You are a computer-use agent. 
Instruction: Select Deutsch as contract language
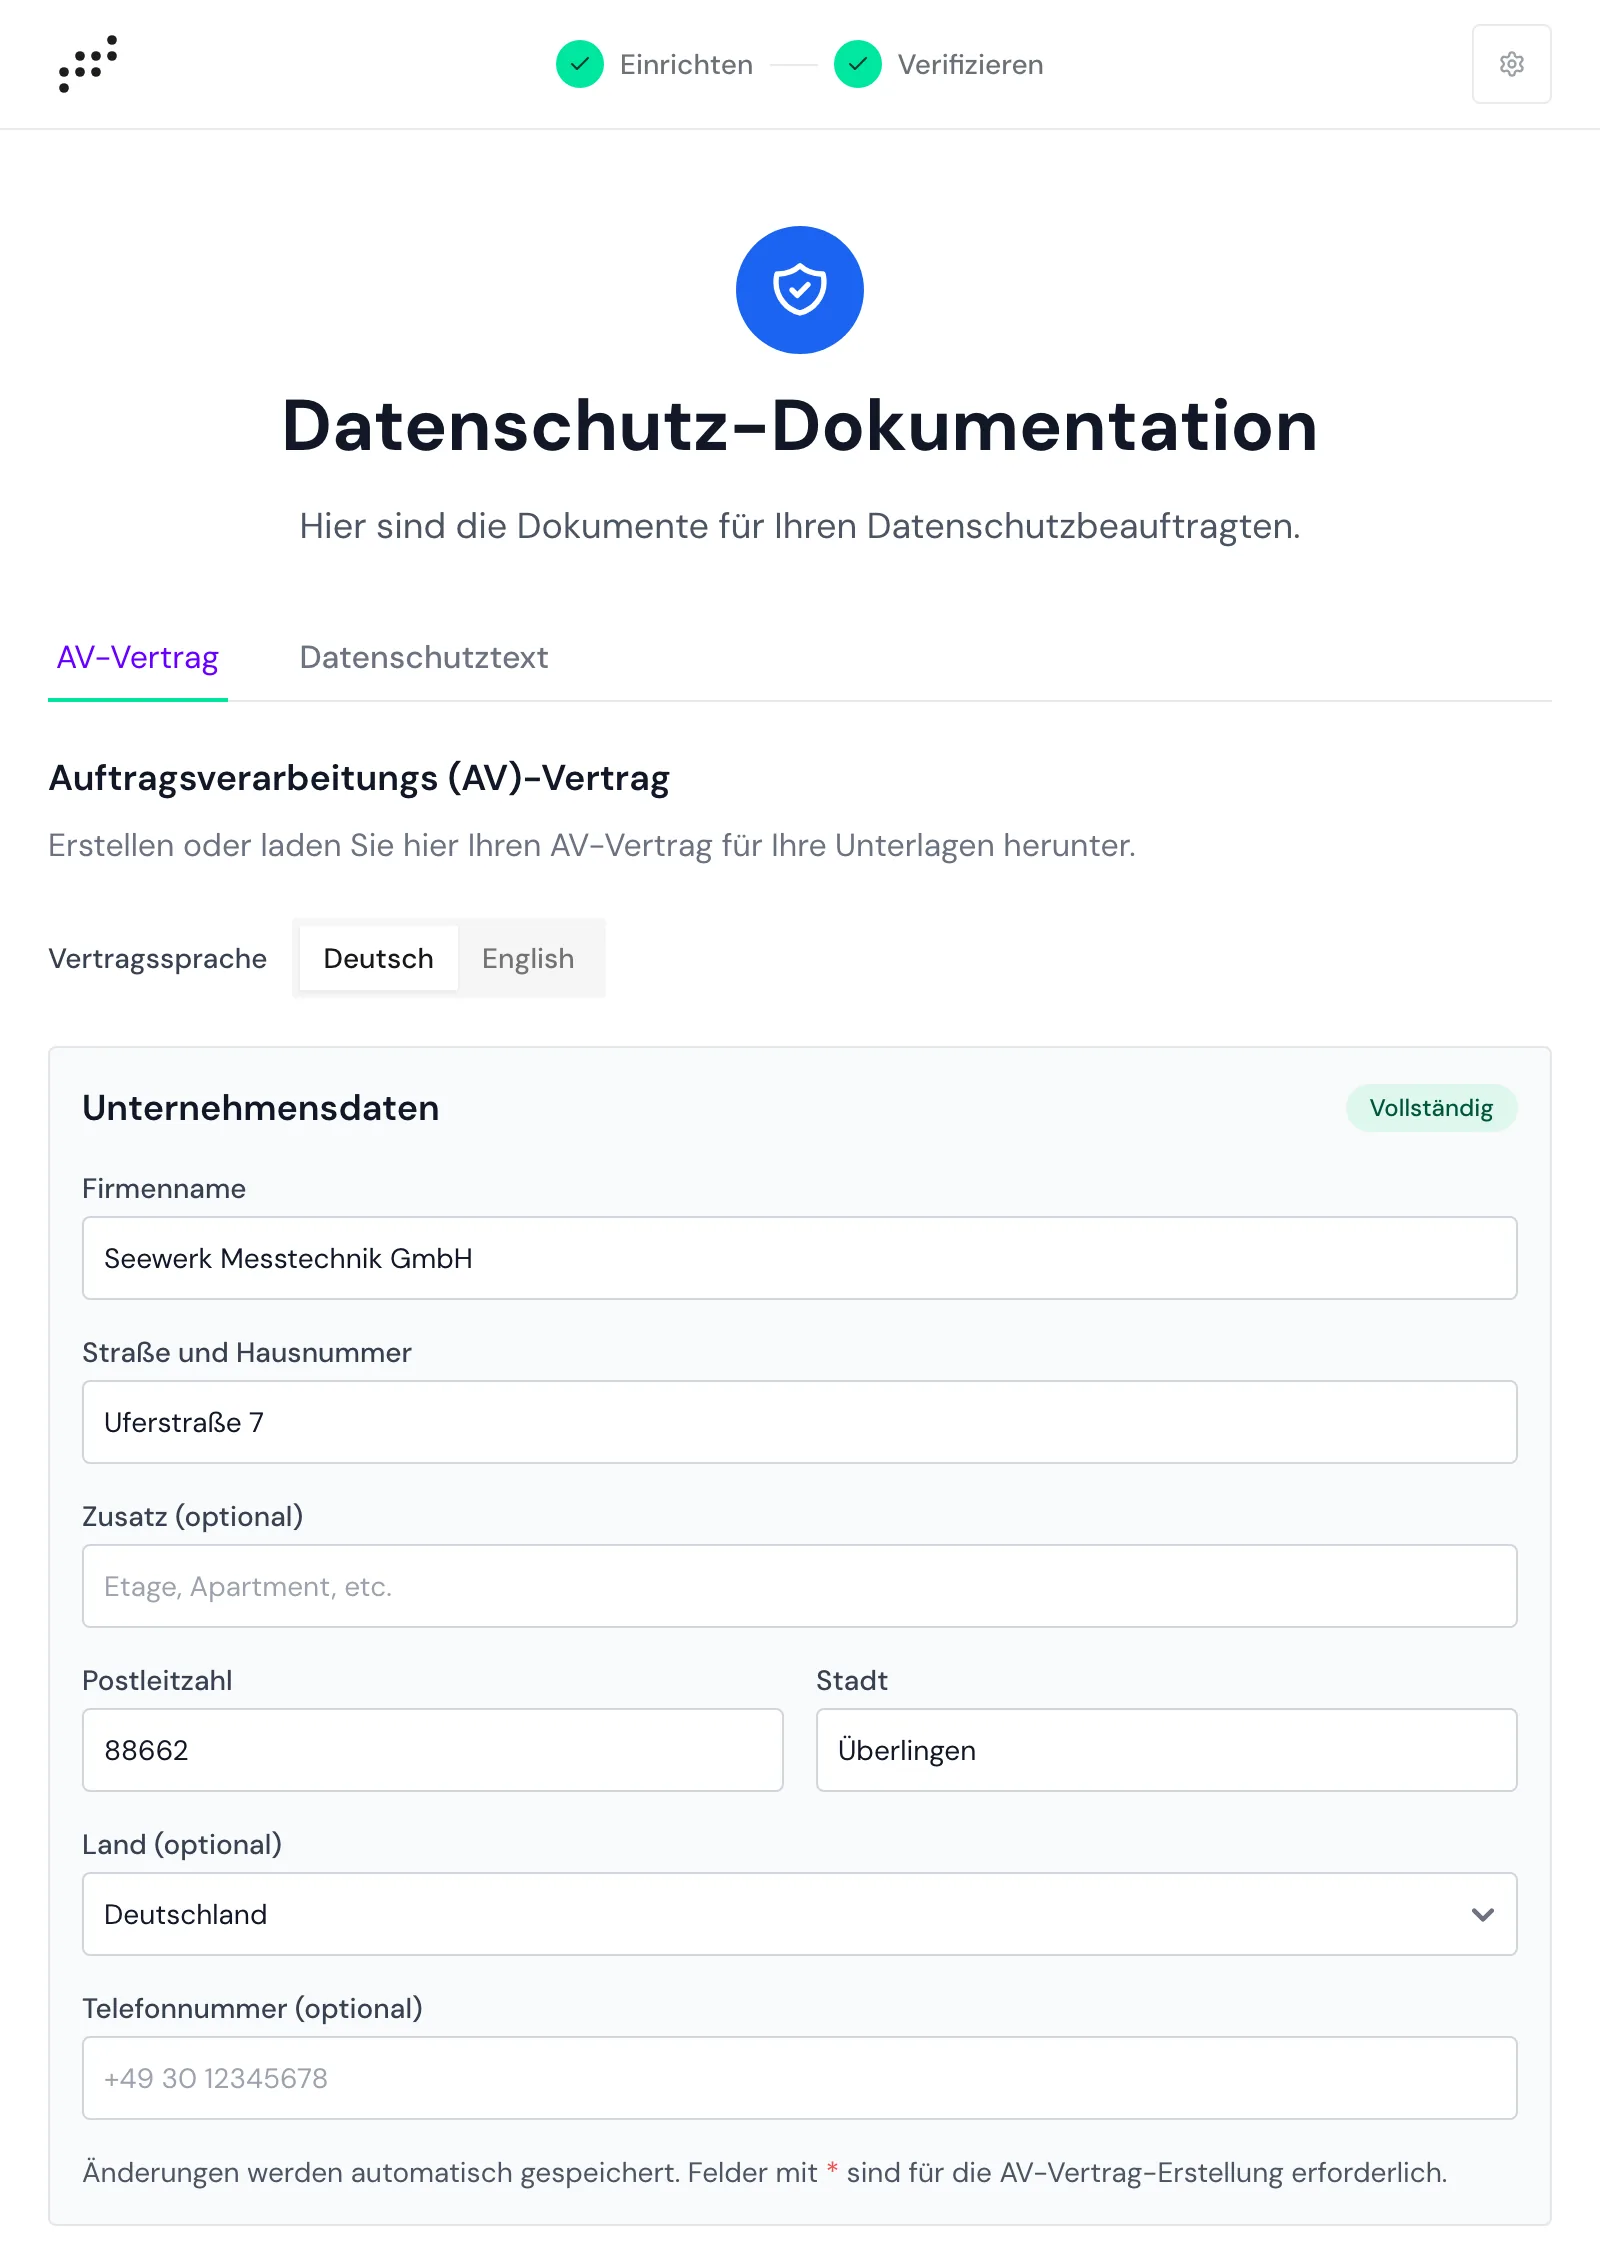click(378, 958)
